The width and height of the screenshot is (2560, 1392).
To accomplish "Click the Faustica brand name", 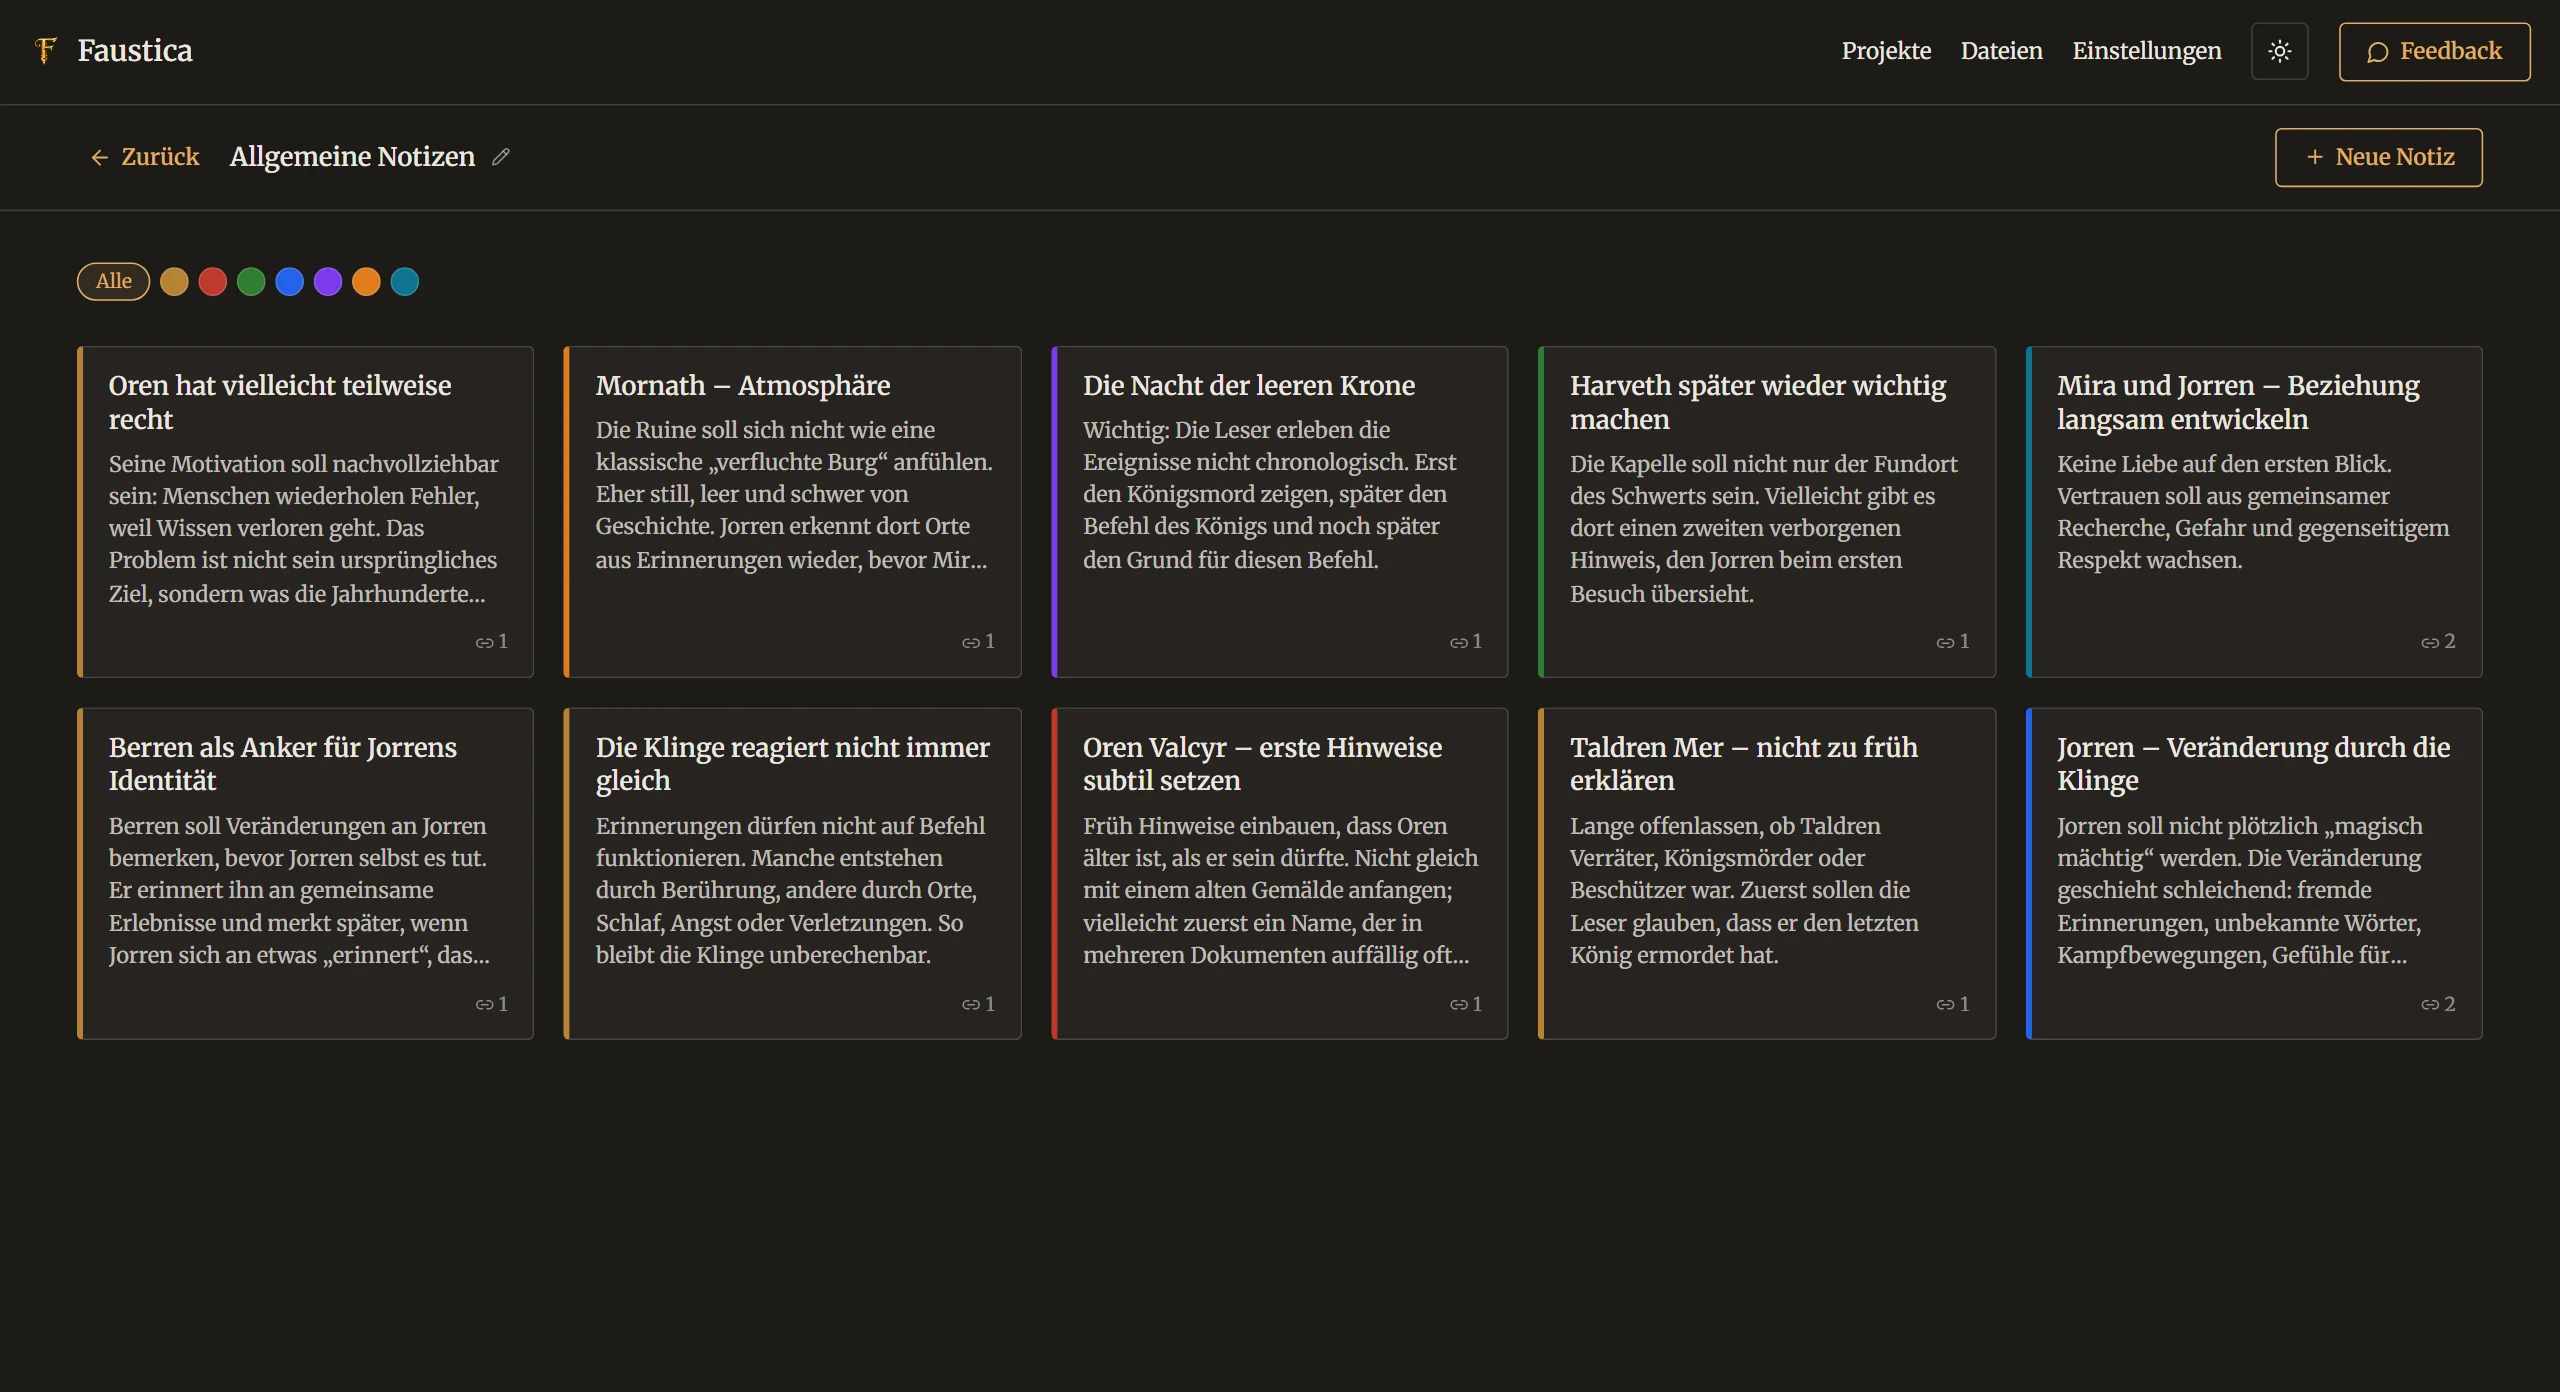I will point(135,51).
